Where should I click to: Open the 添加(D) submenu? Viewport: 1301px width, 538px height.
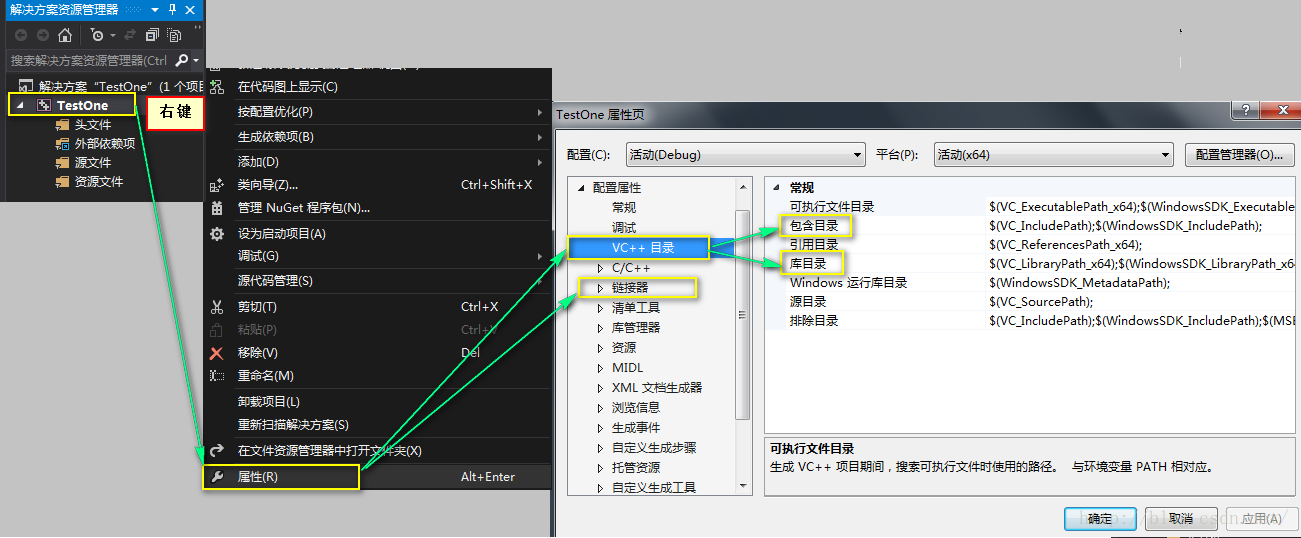click(x=378, y=162)
